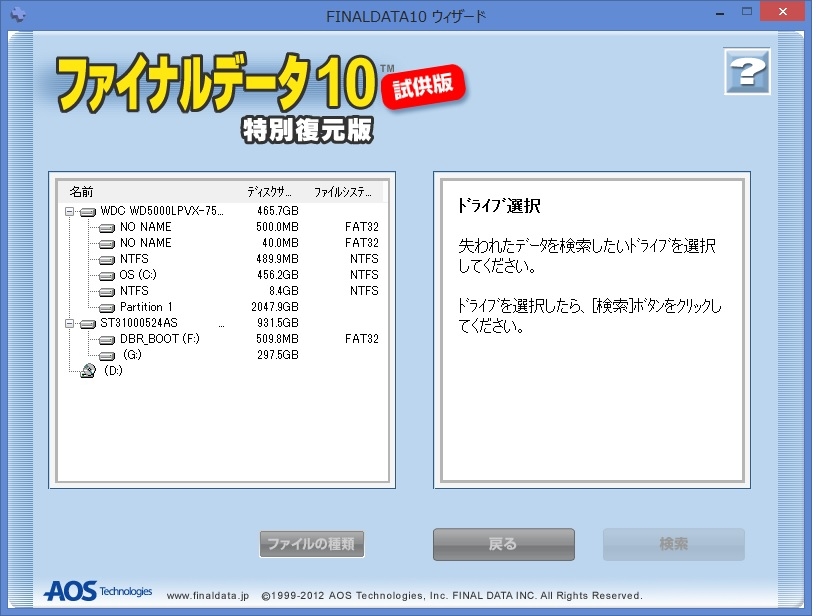The height and width of the screenshot is (616, 819).
Task: Select the (G:) drive label
Action: tap(132, 355)
